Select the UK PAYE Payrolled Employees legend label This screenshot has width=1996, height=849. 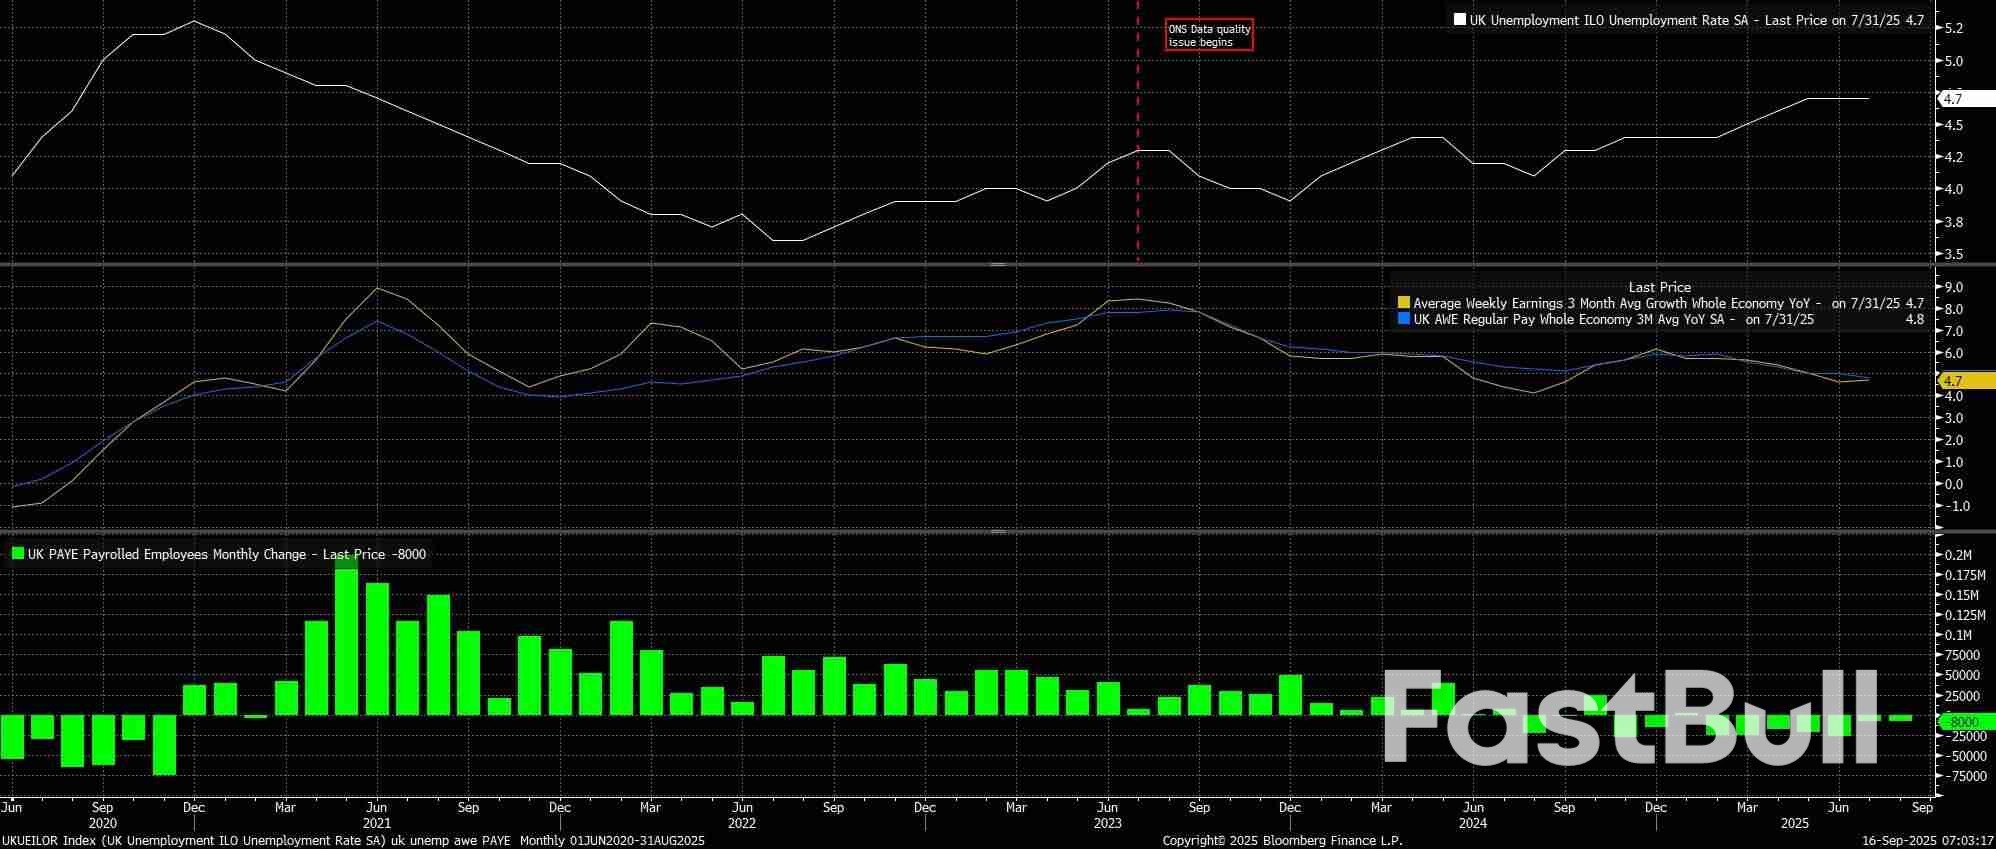coord(226,554)
